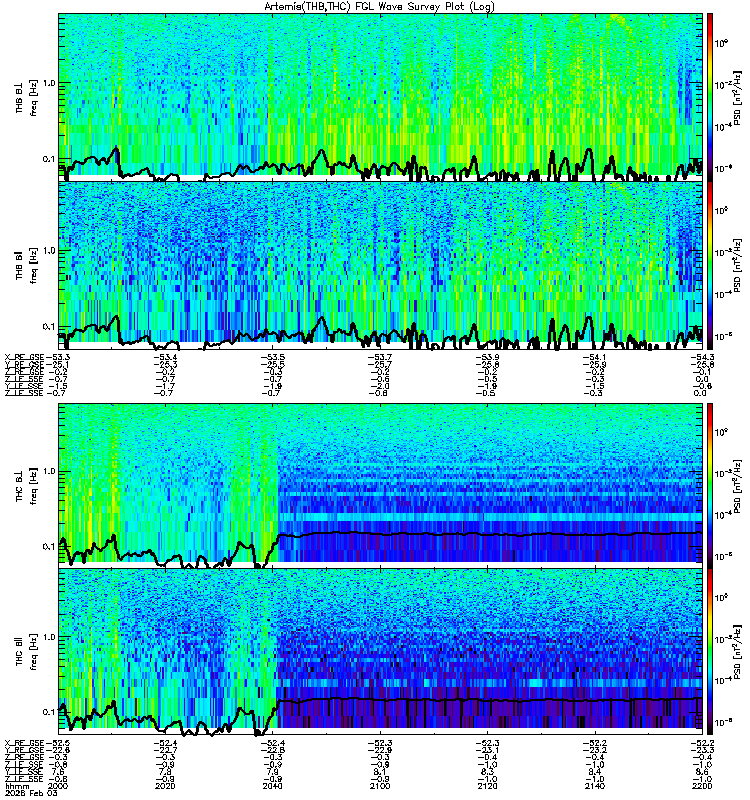Click the THC Y_LE_SSE value '8.6'
Viewport: 750px width, 800px height.
702,772
